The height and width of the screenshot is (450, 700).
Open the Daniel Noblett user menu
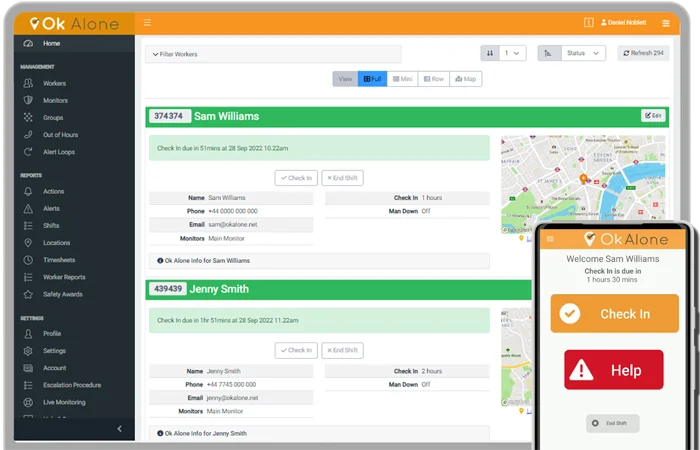[x=623, y=22]
